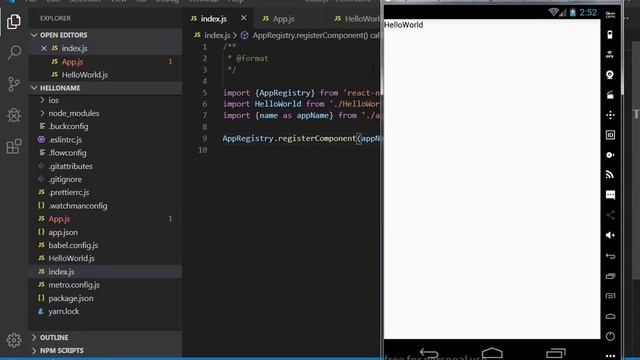
Task: Open the Search view in activity bar
Action: point(14,52)
